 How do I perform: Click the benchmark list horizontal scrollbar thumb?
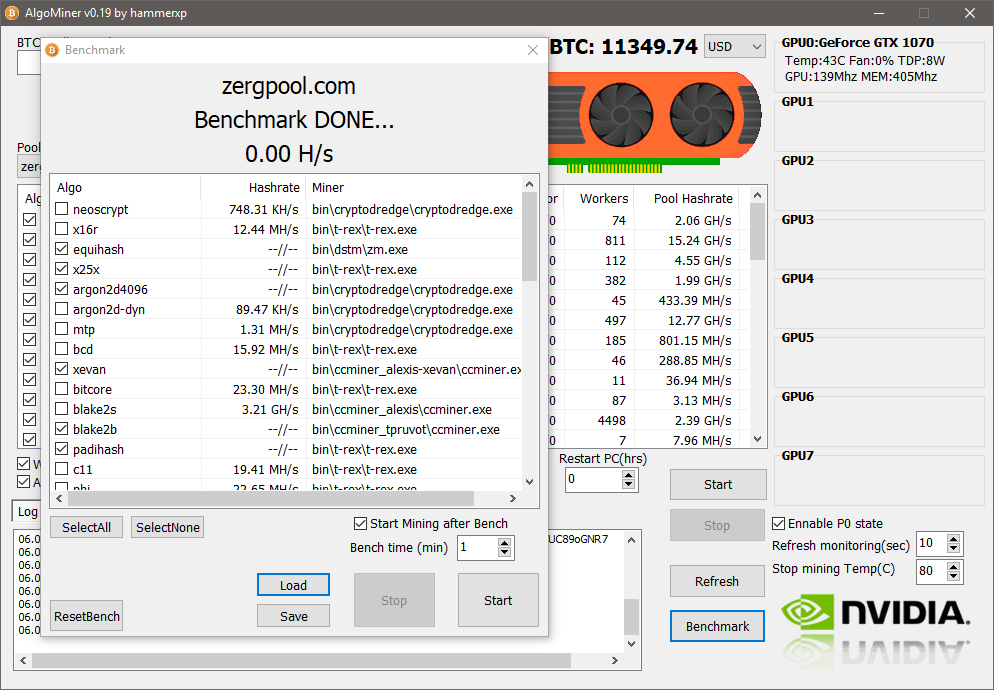click(271, 498)
